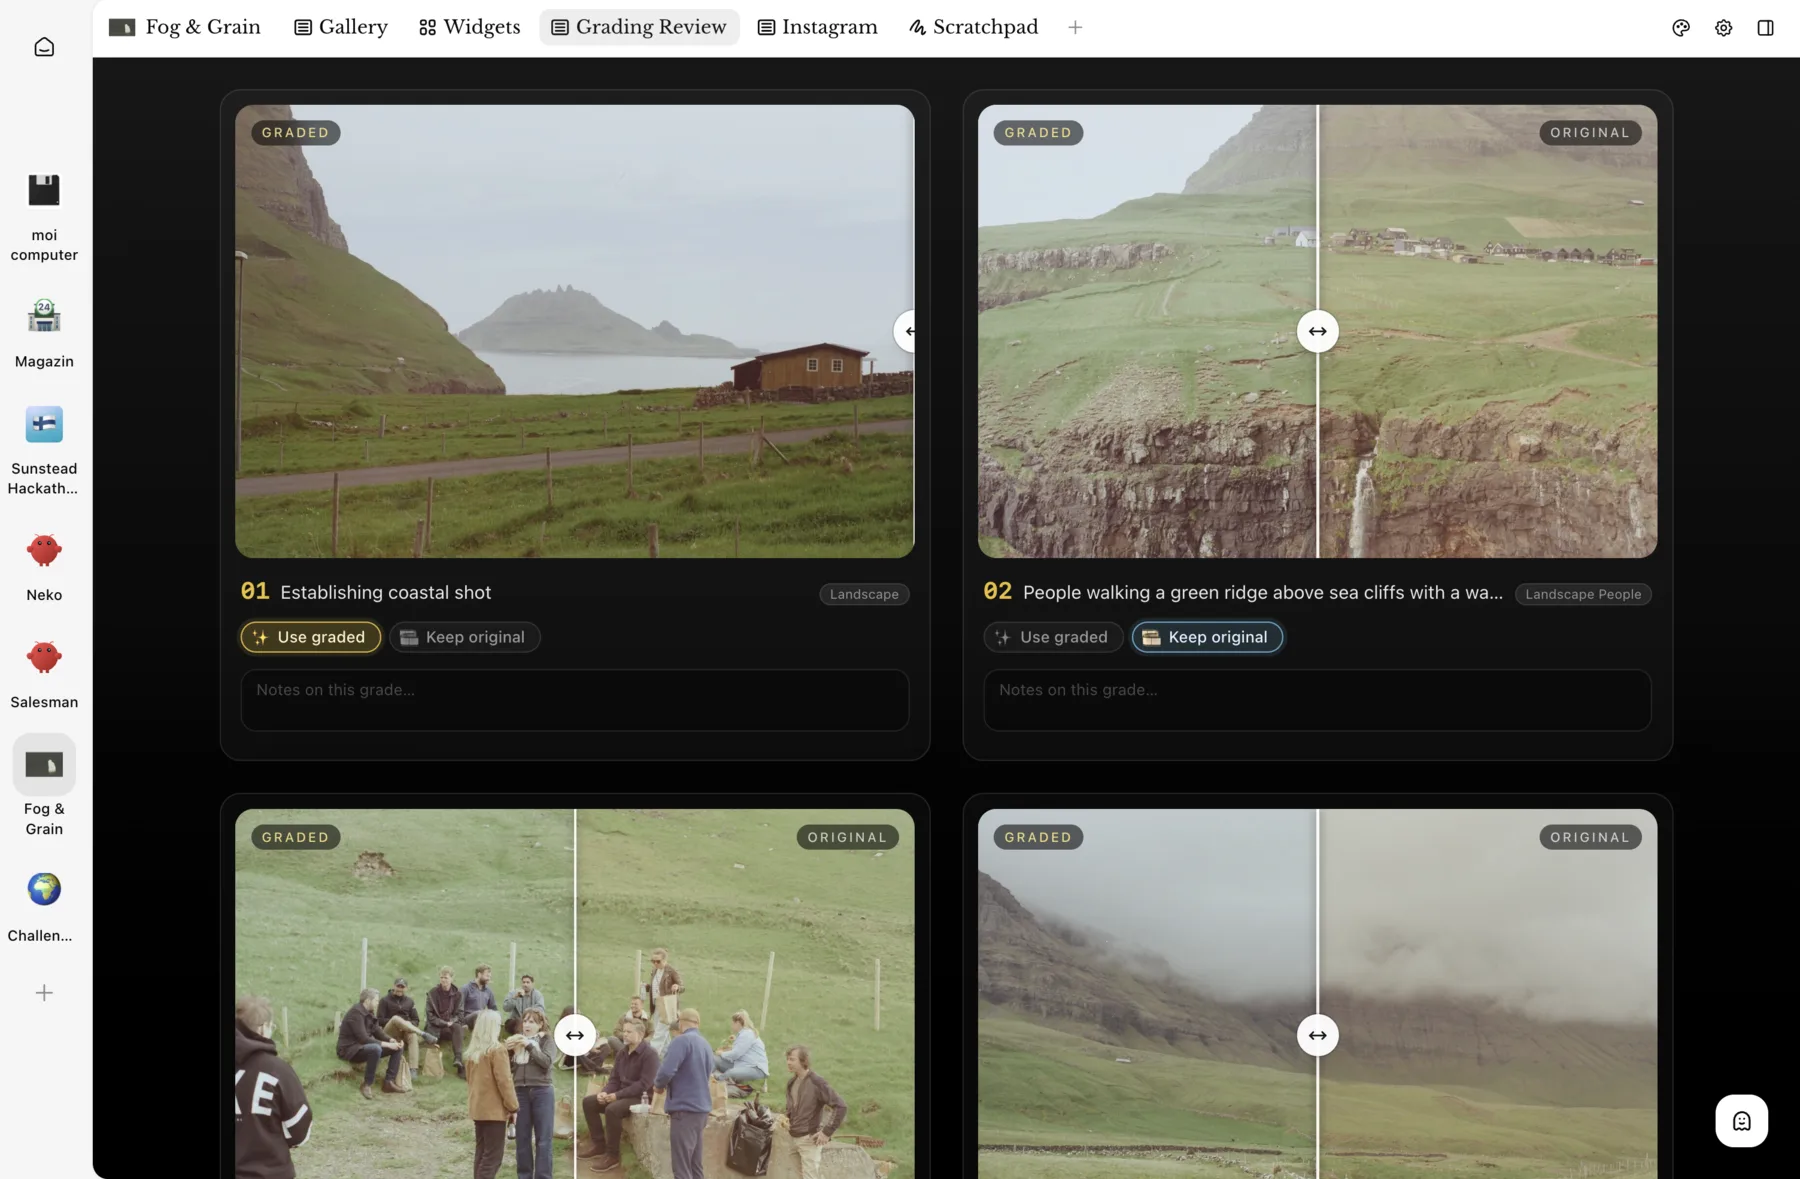Open the Challenge globe workspace
The height and width of the screenshot is (1179, 1800).
tap(44, 907)
